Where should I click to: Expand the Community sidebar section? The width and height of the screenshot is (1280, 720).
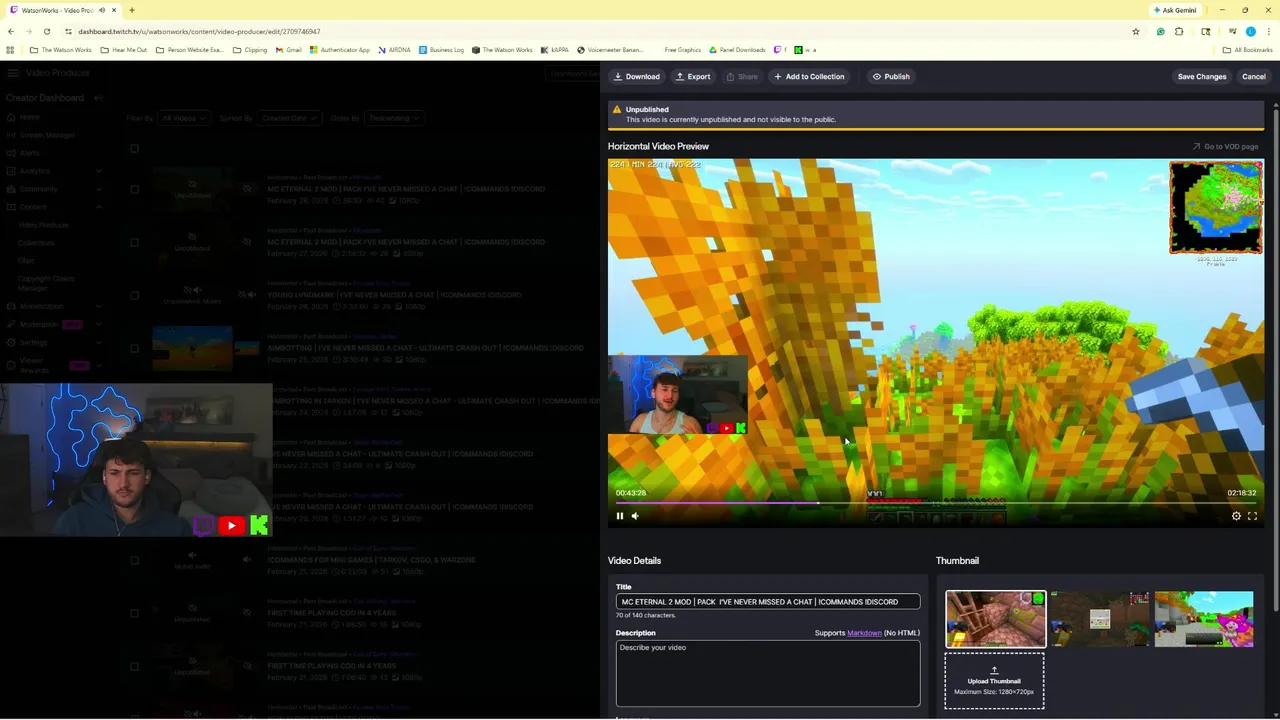coord(98,189)
